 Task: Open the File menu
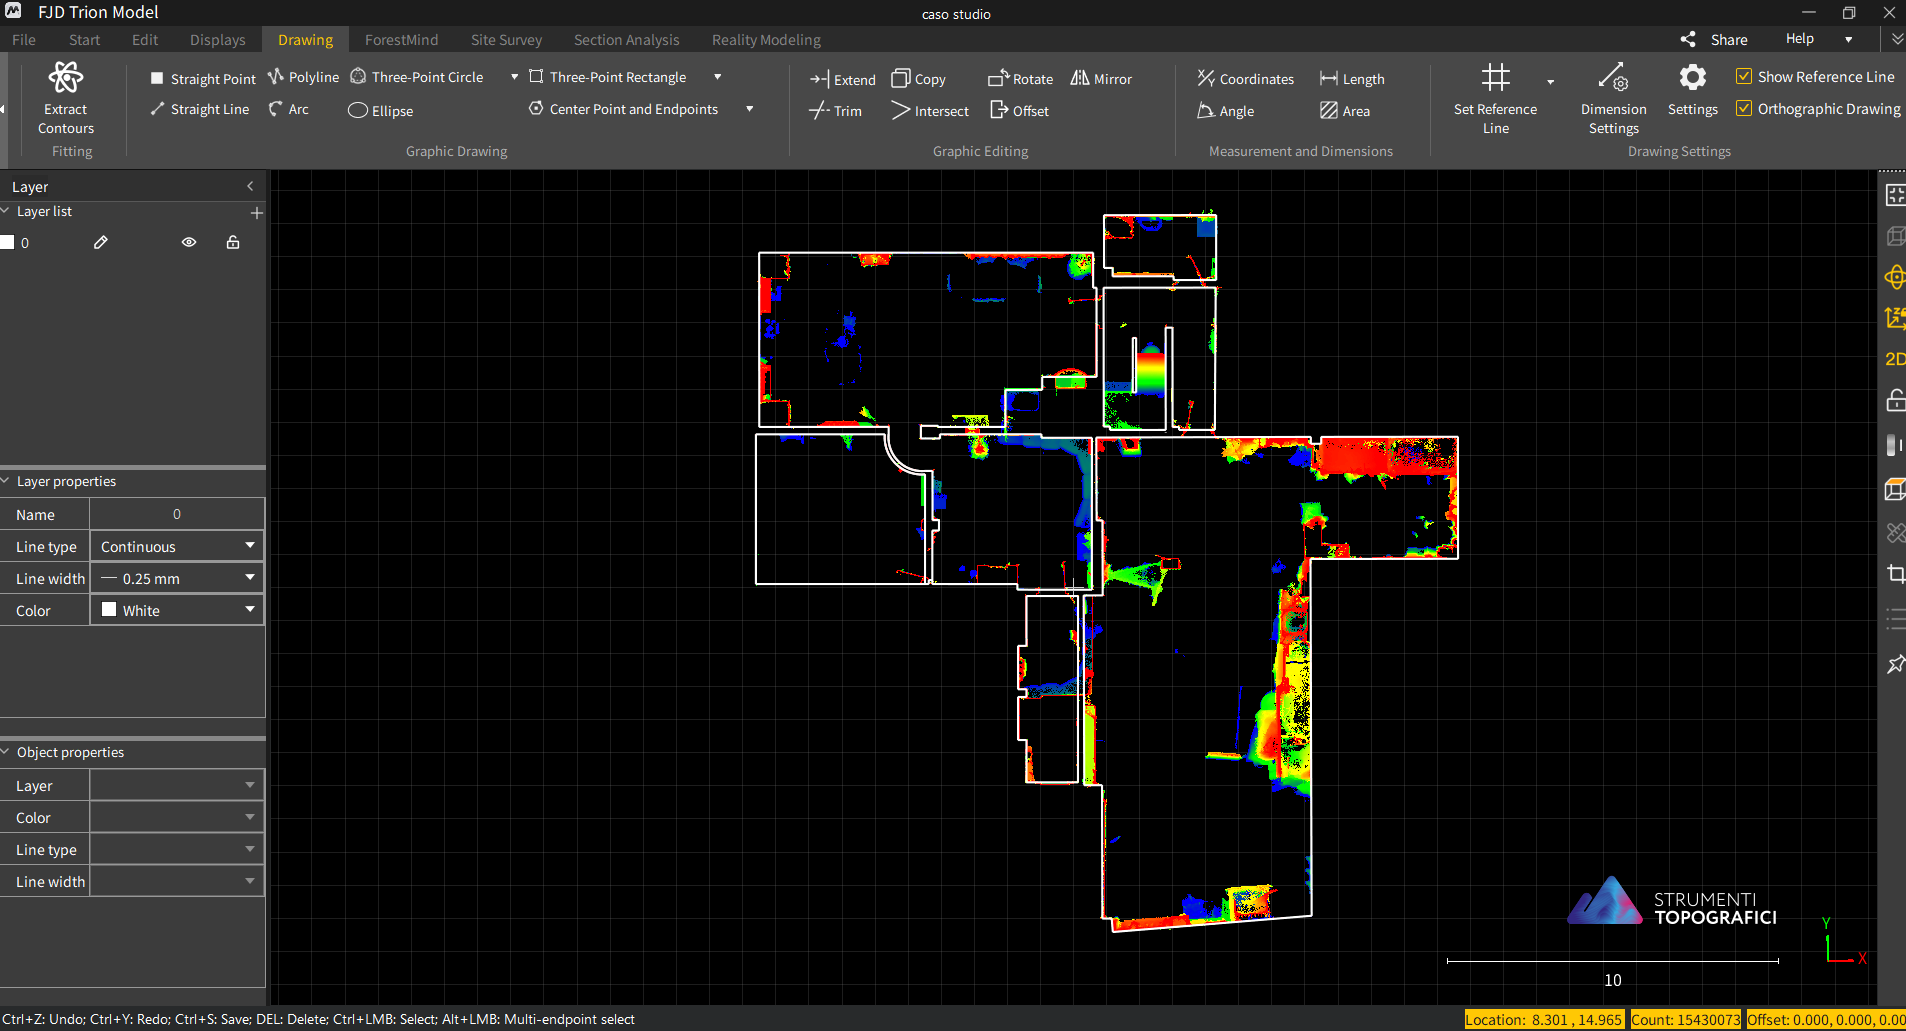[24, 40]
